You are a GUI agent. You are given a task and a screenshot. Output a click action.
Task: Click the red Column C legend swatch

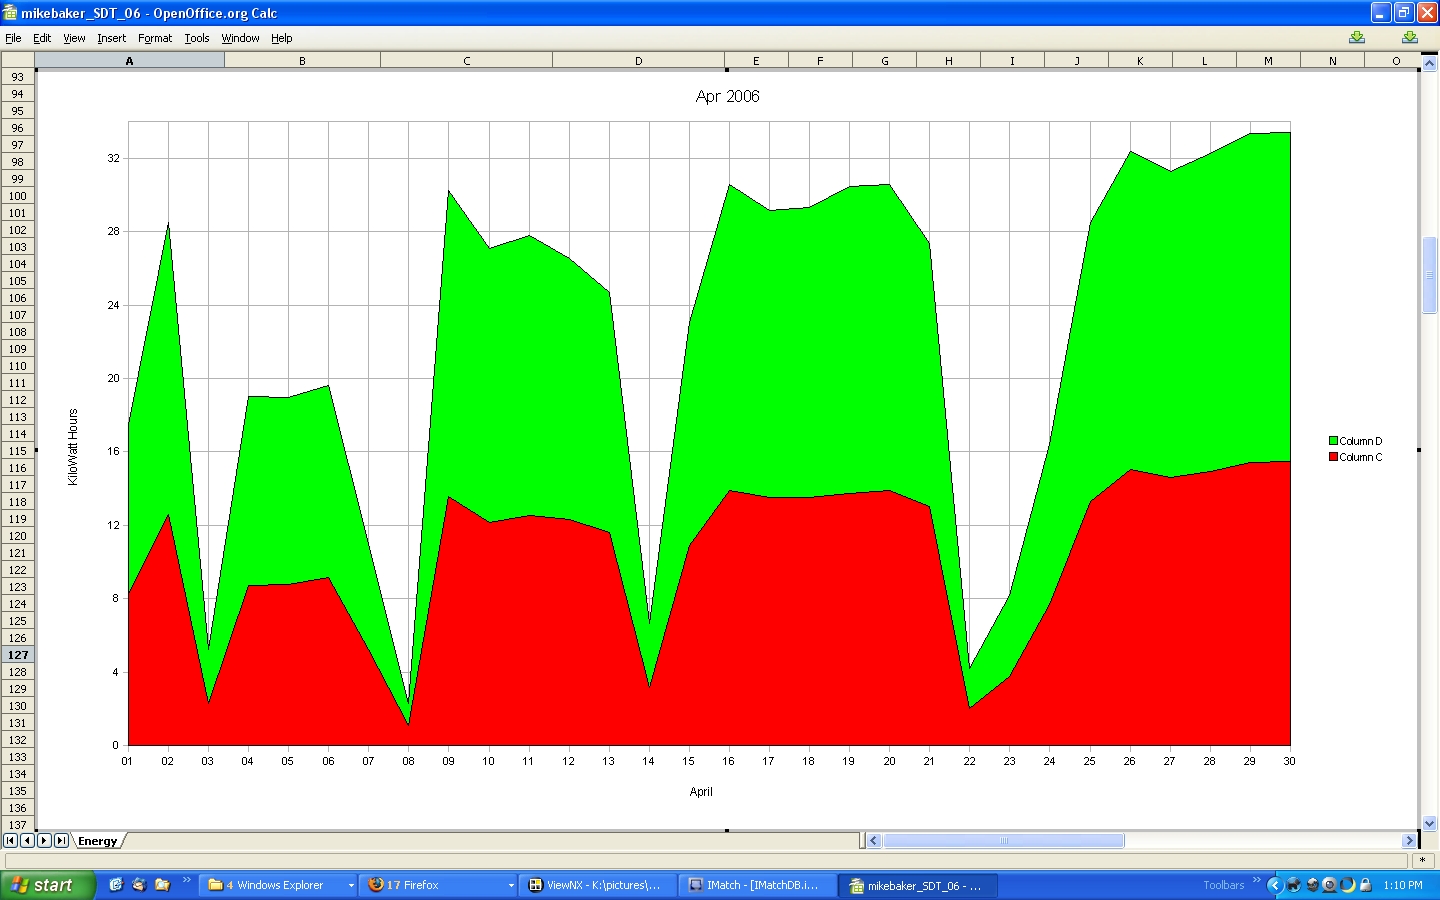pos(1333,457)
